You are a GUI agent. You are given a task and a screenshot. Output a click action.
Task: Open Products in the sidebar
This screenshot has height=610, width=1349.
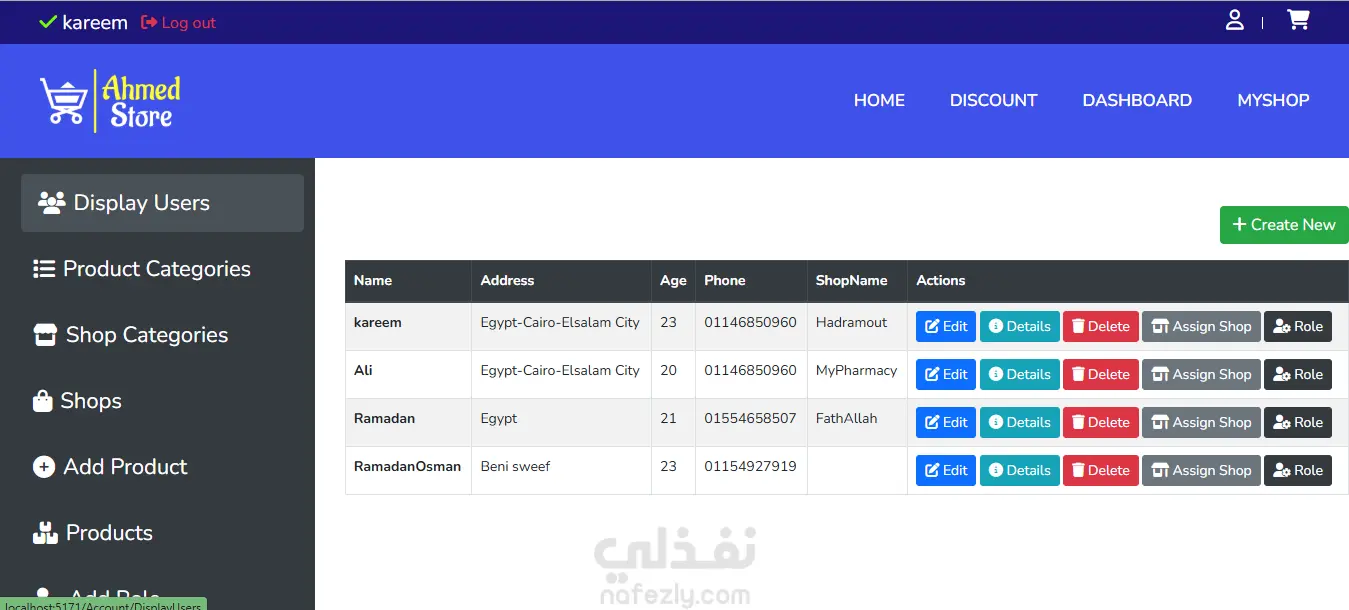[92, 533]
